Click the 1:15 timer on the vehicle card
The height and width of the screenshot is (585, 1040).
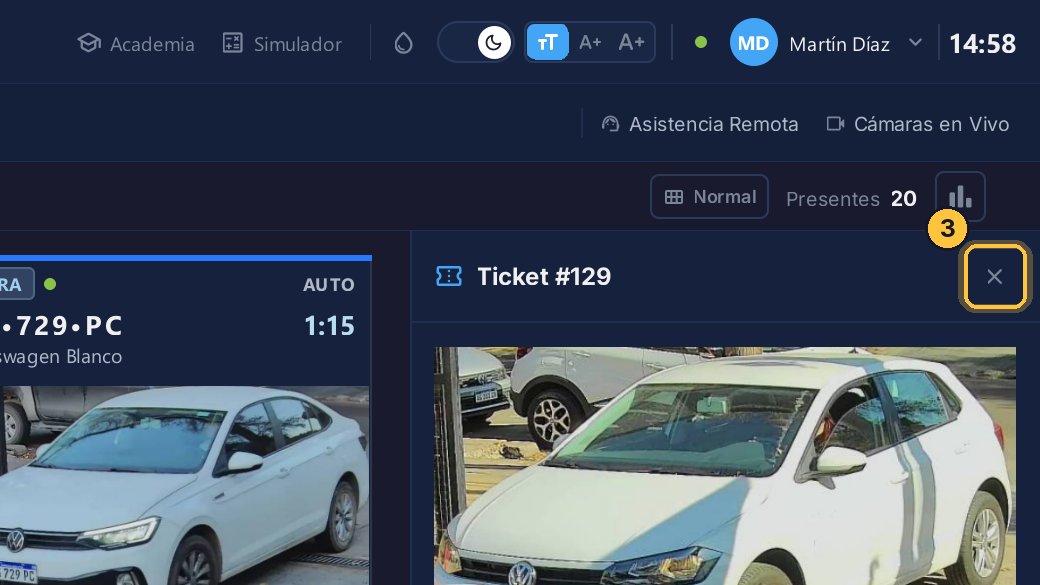pos(329,326)
